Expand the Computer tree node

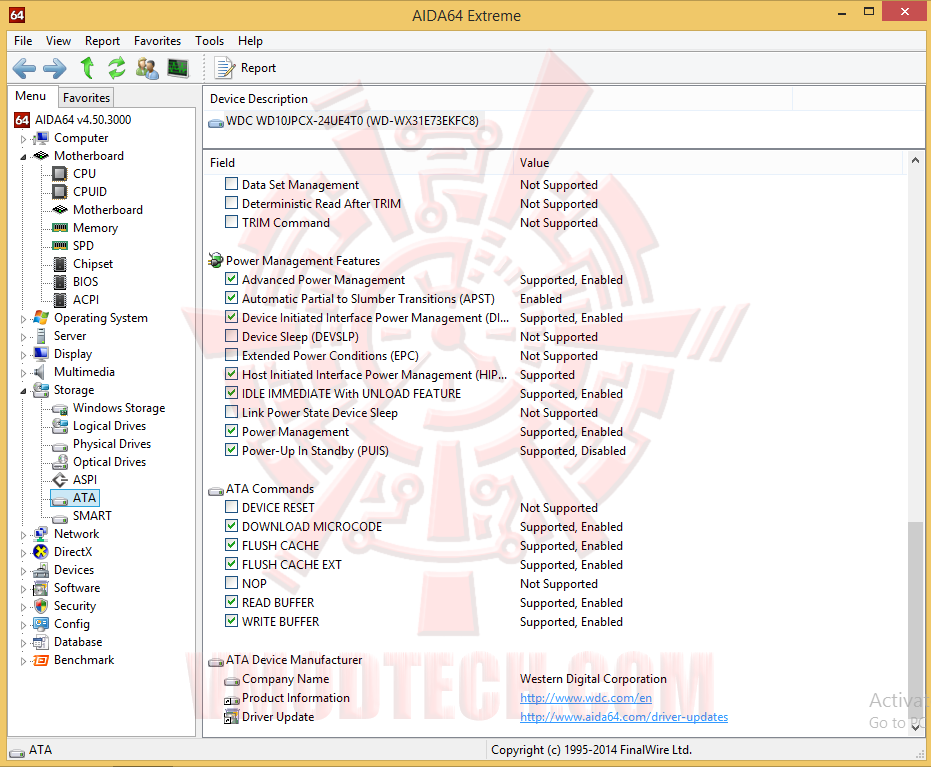(x=23, y=139)
